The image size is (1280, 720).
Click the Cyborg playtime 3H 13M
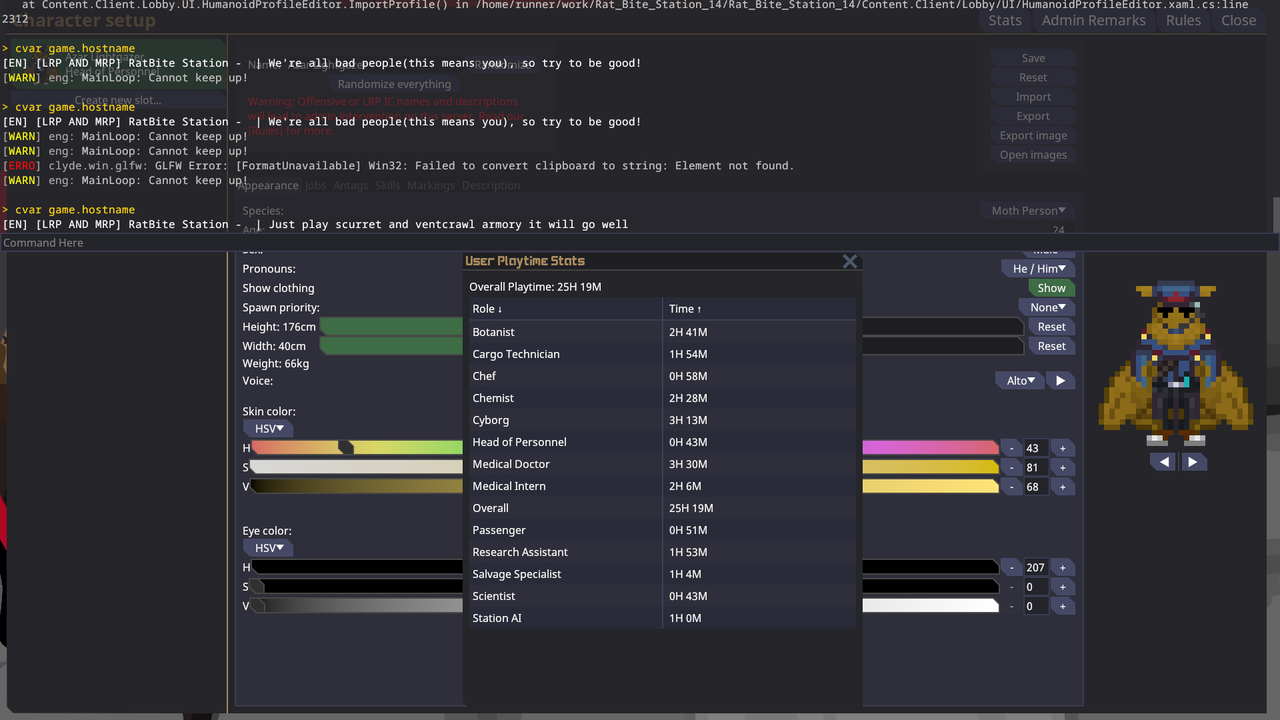(x=688, y=420)
